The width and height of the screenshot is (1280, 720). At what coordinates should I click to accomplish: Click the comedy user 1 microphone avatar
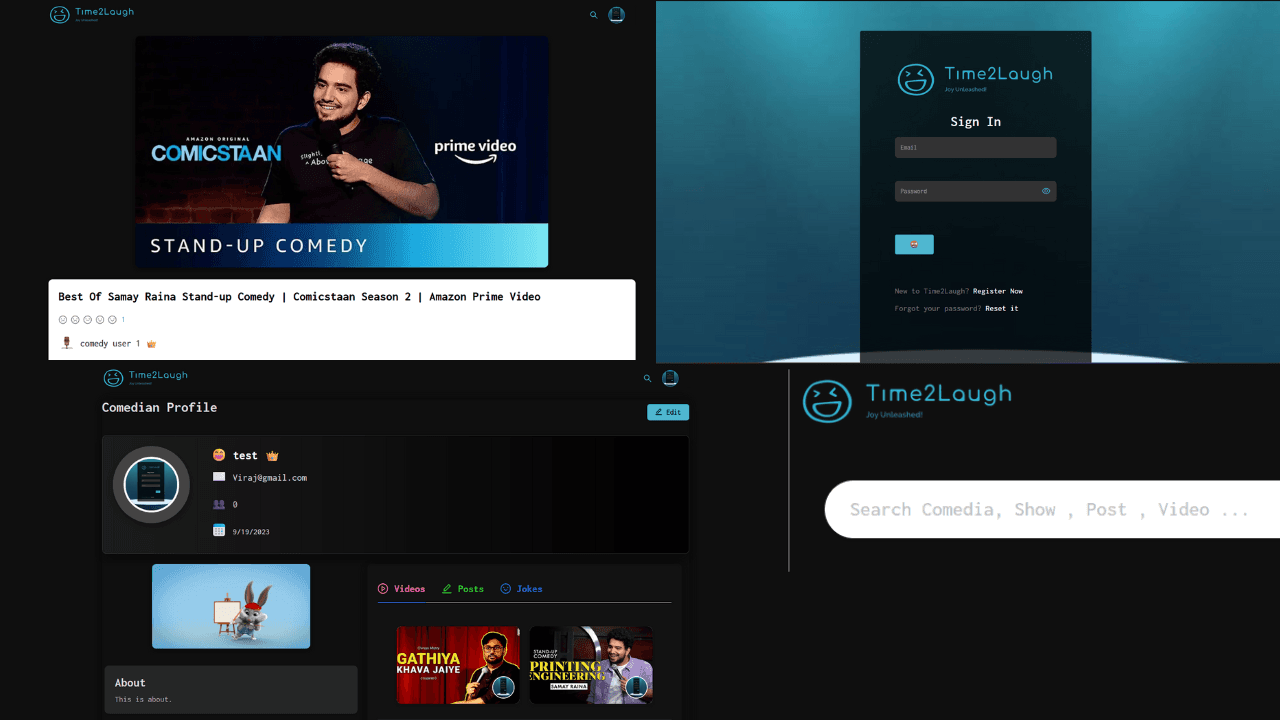tap(67, 343)
